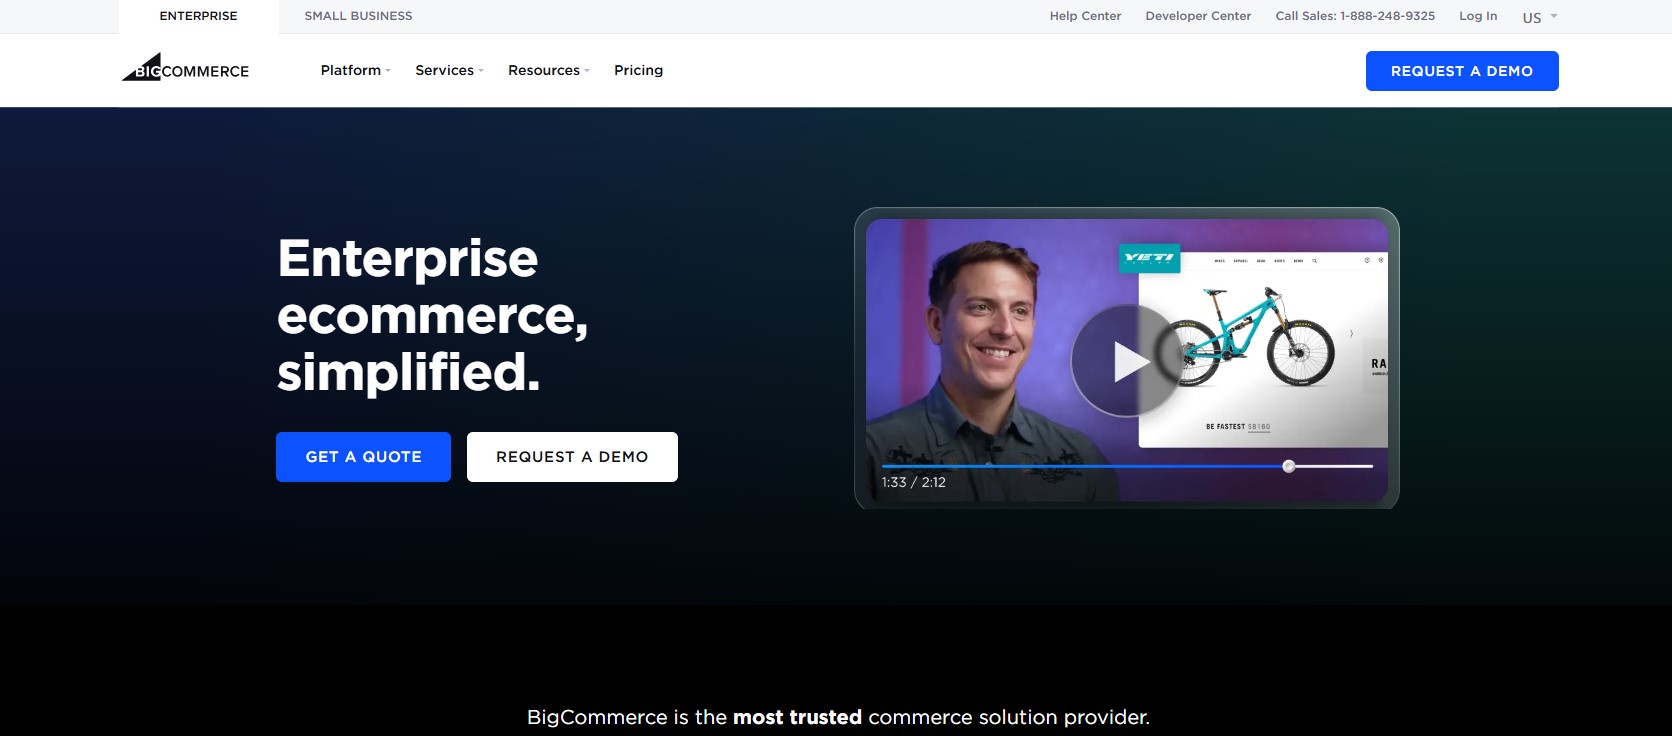Click the Yeti logo in the video

tap(1149, 258)
